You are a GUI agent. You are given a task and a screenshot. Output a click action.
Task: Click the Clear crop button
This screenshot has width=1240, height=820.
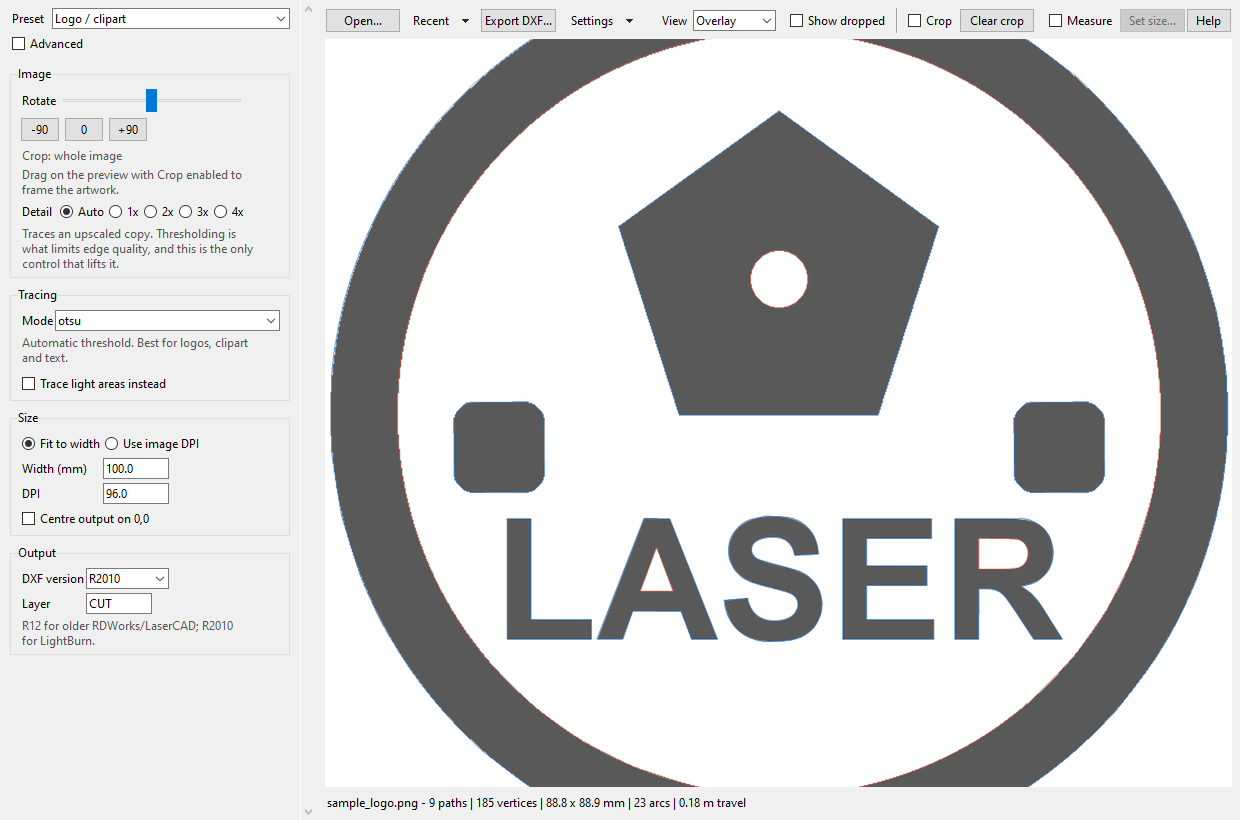pos(997,21)
